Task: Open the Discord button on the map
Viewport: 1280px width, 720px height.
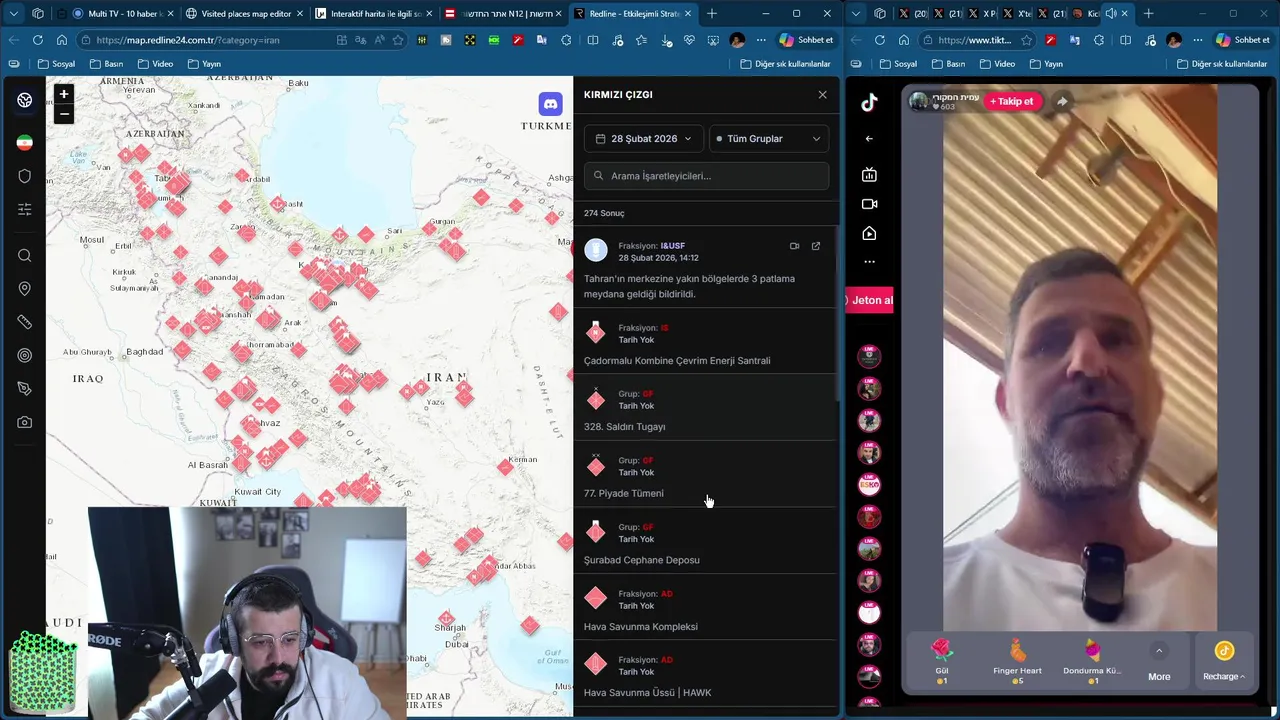Action: 550,104
